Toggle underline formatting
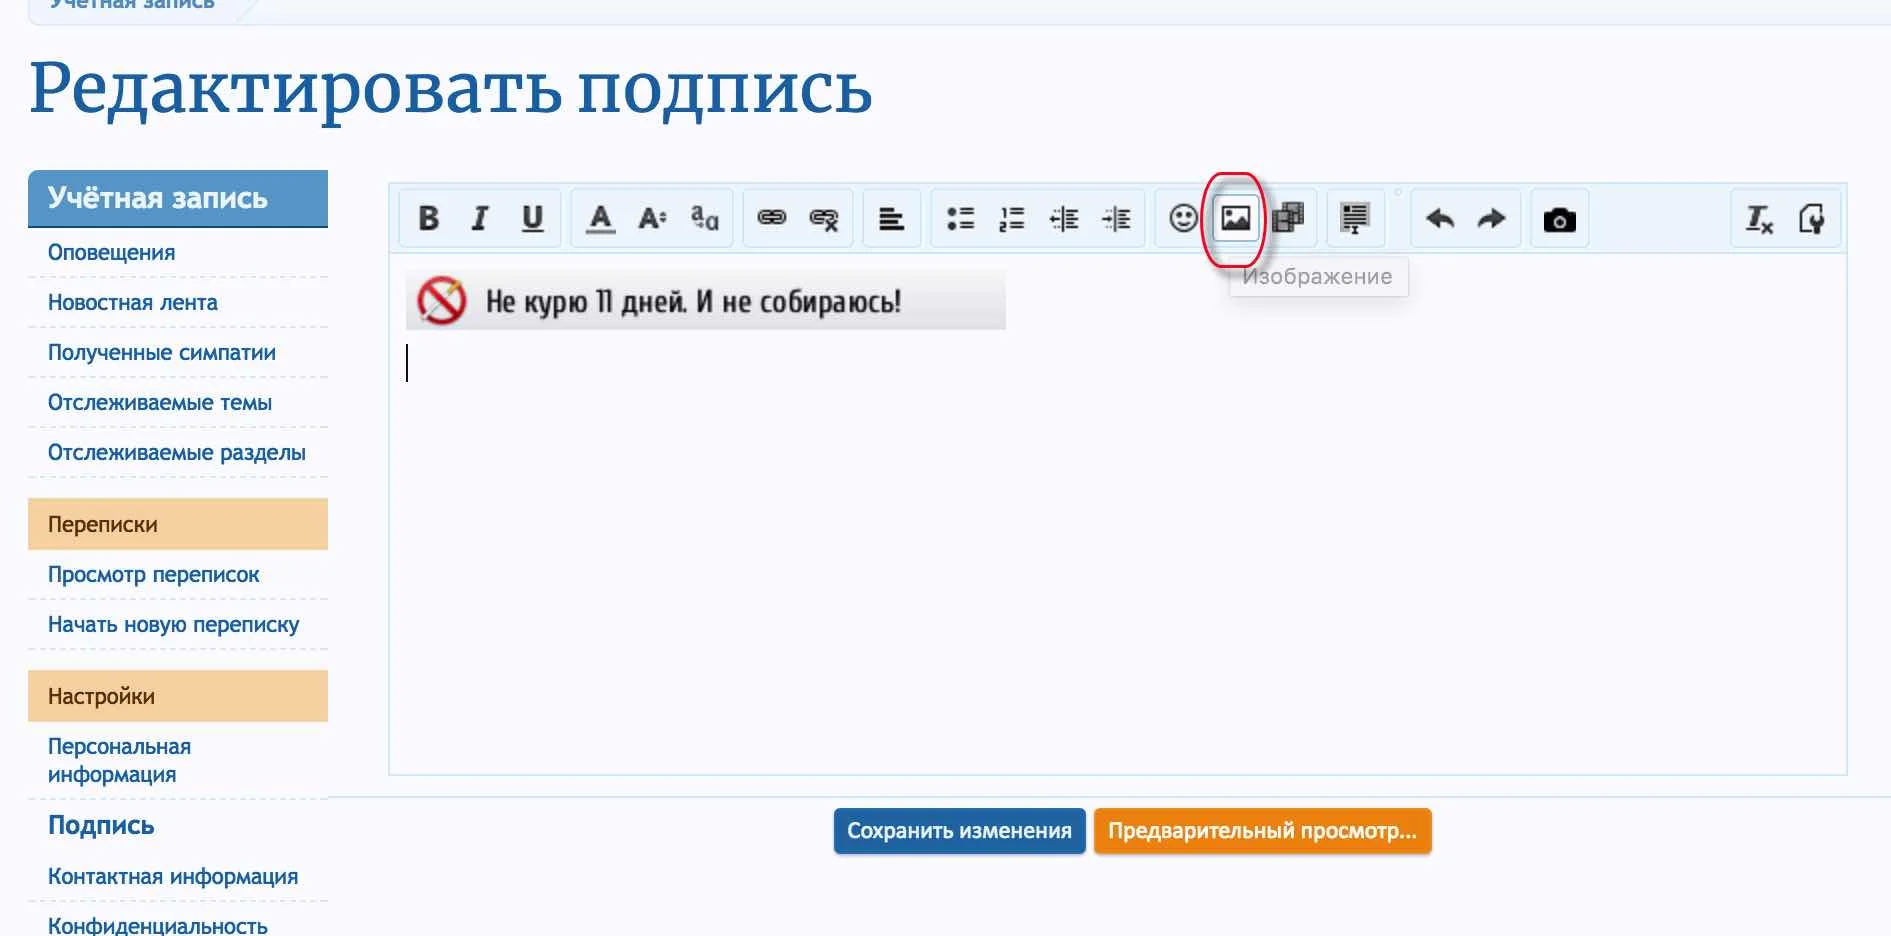Image resolution: width=1891 pixels, height=936 pixels. pos(532,218)
